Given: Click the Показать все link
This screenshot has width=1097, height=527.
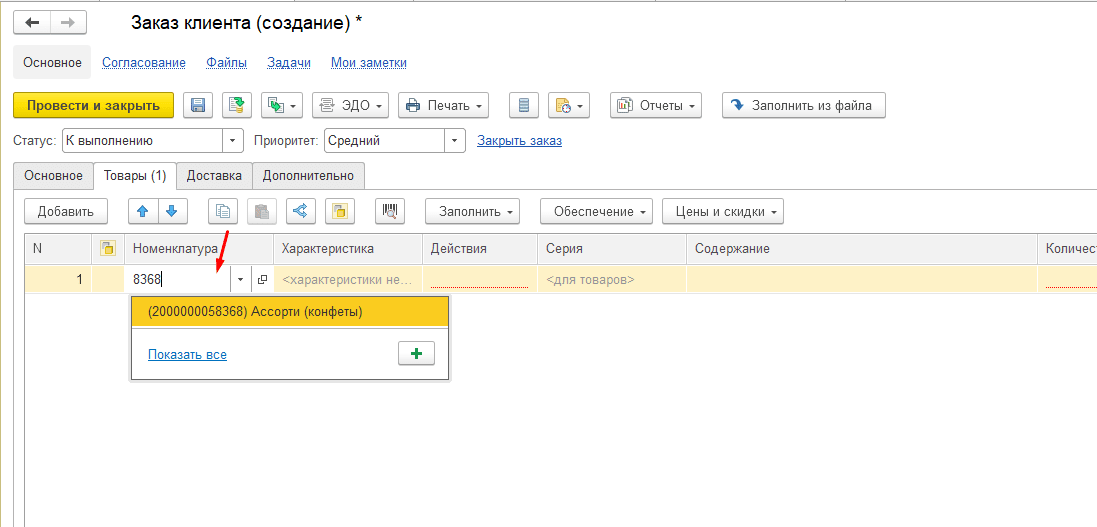Looking at the screenshot, I should (187, 354).
